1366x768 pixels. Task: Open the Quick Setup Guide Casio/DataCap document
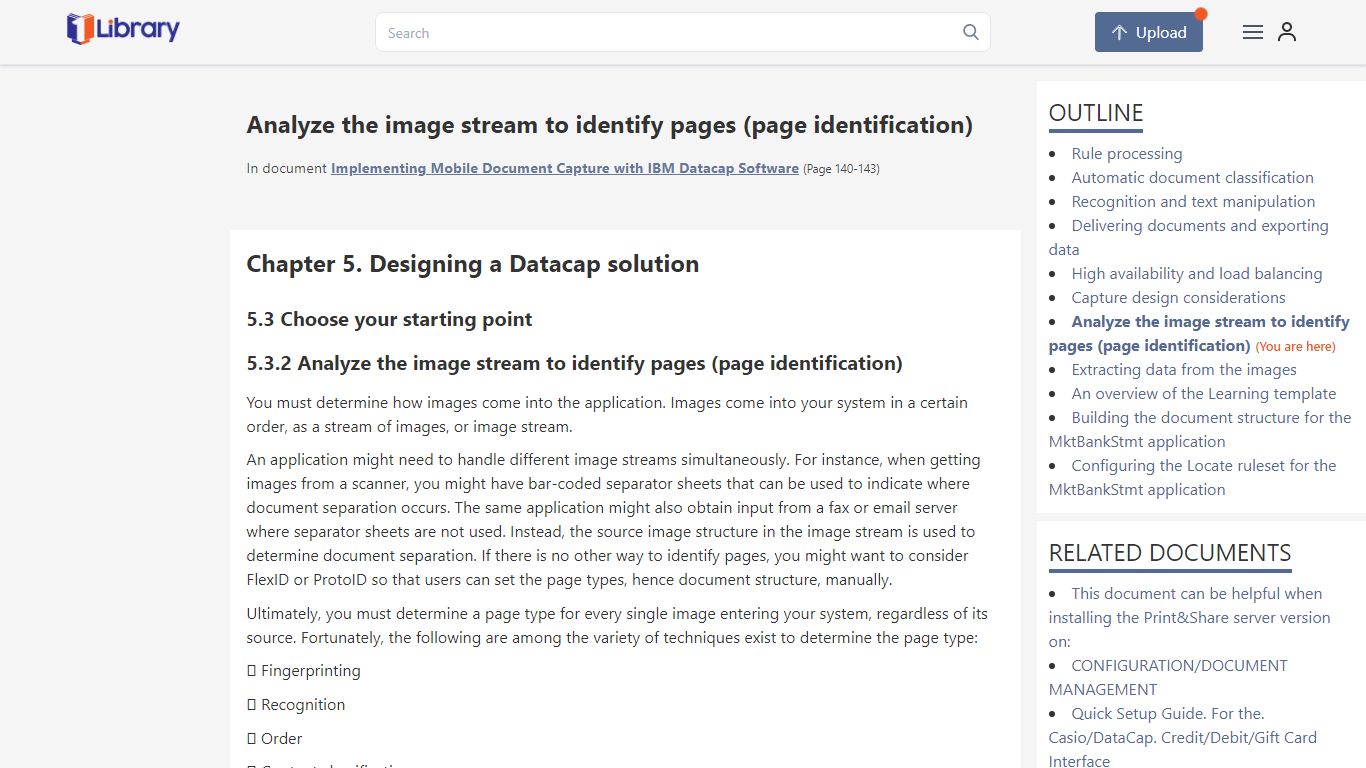click(x=1183, y=737)
